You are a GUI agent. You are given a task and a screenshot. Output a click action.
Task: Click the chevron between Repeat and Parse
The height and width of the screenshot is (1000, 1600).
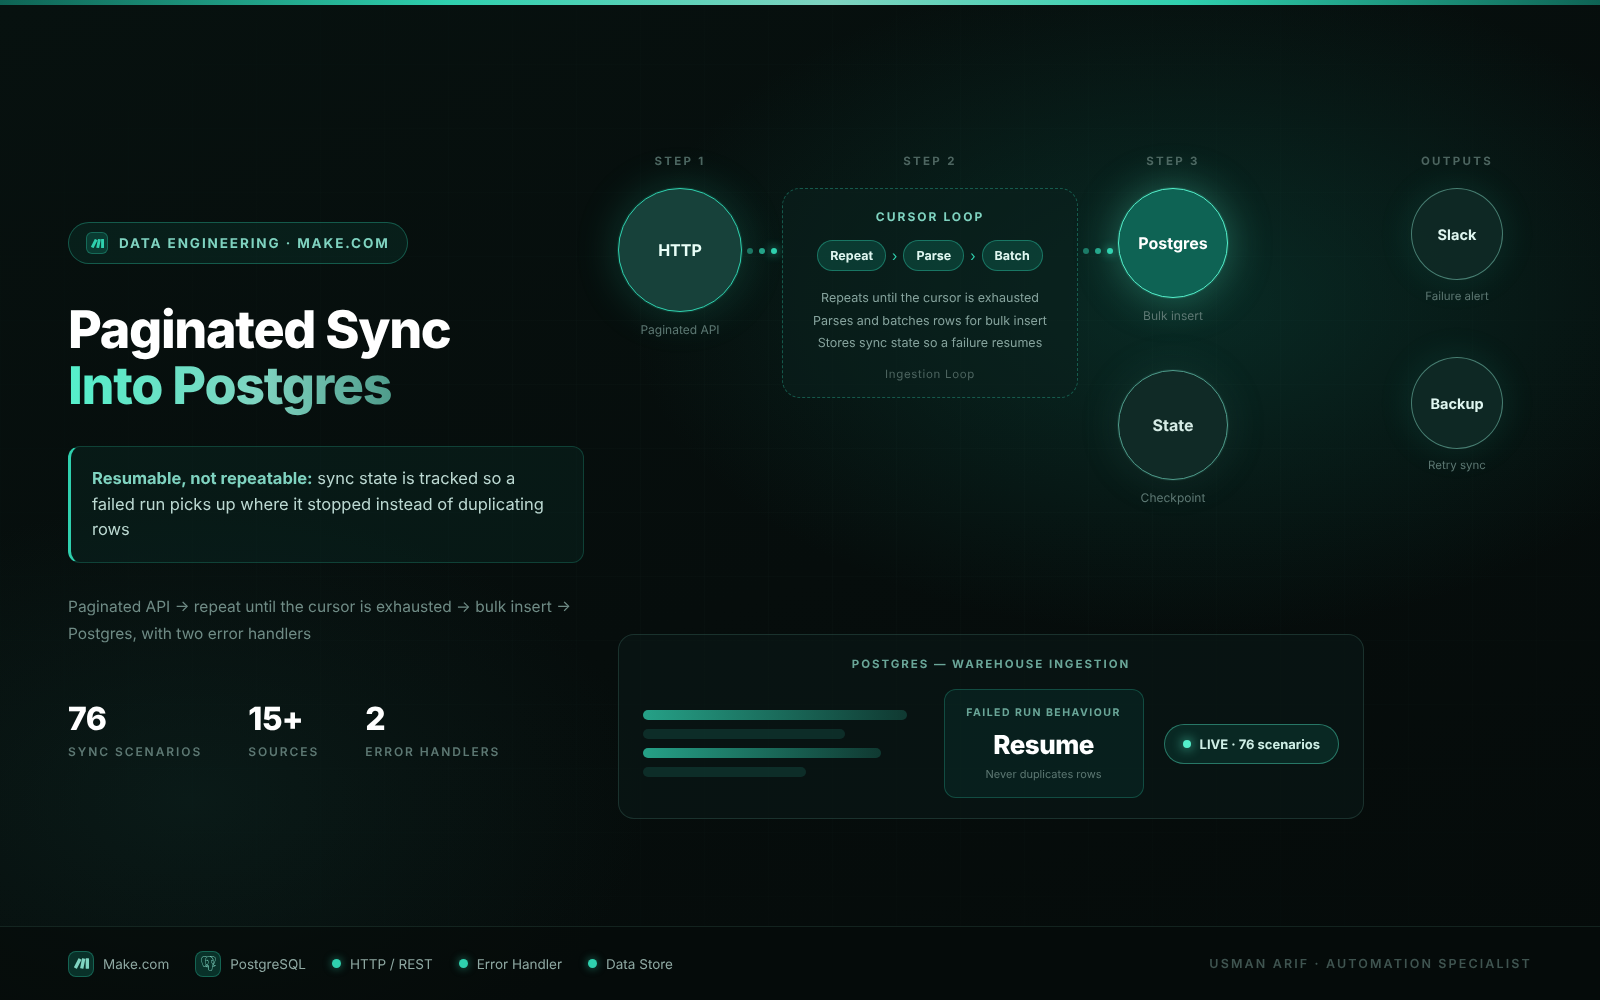point(894,257)
